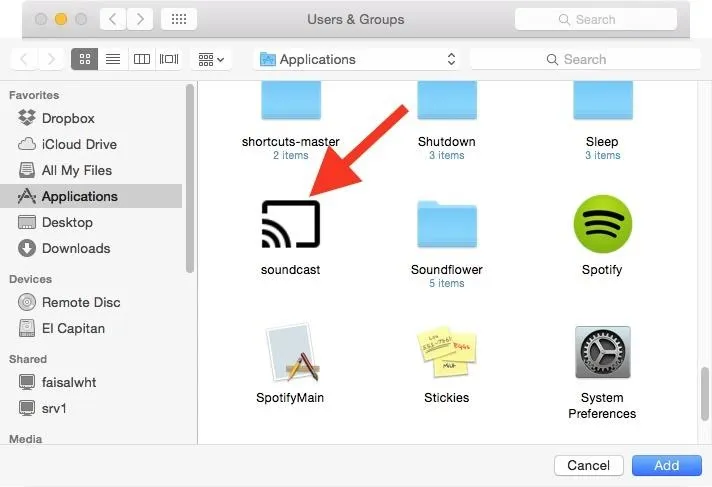Select the soundcast app icon

[291, 224]
